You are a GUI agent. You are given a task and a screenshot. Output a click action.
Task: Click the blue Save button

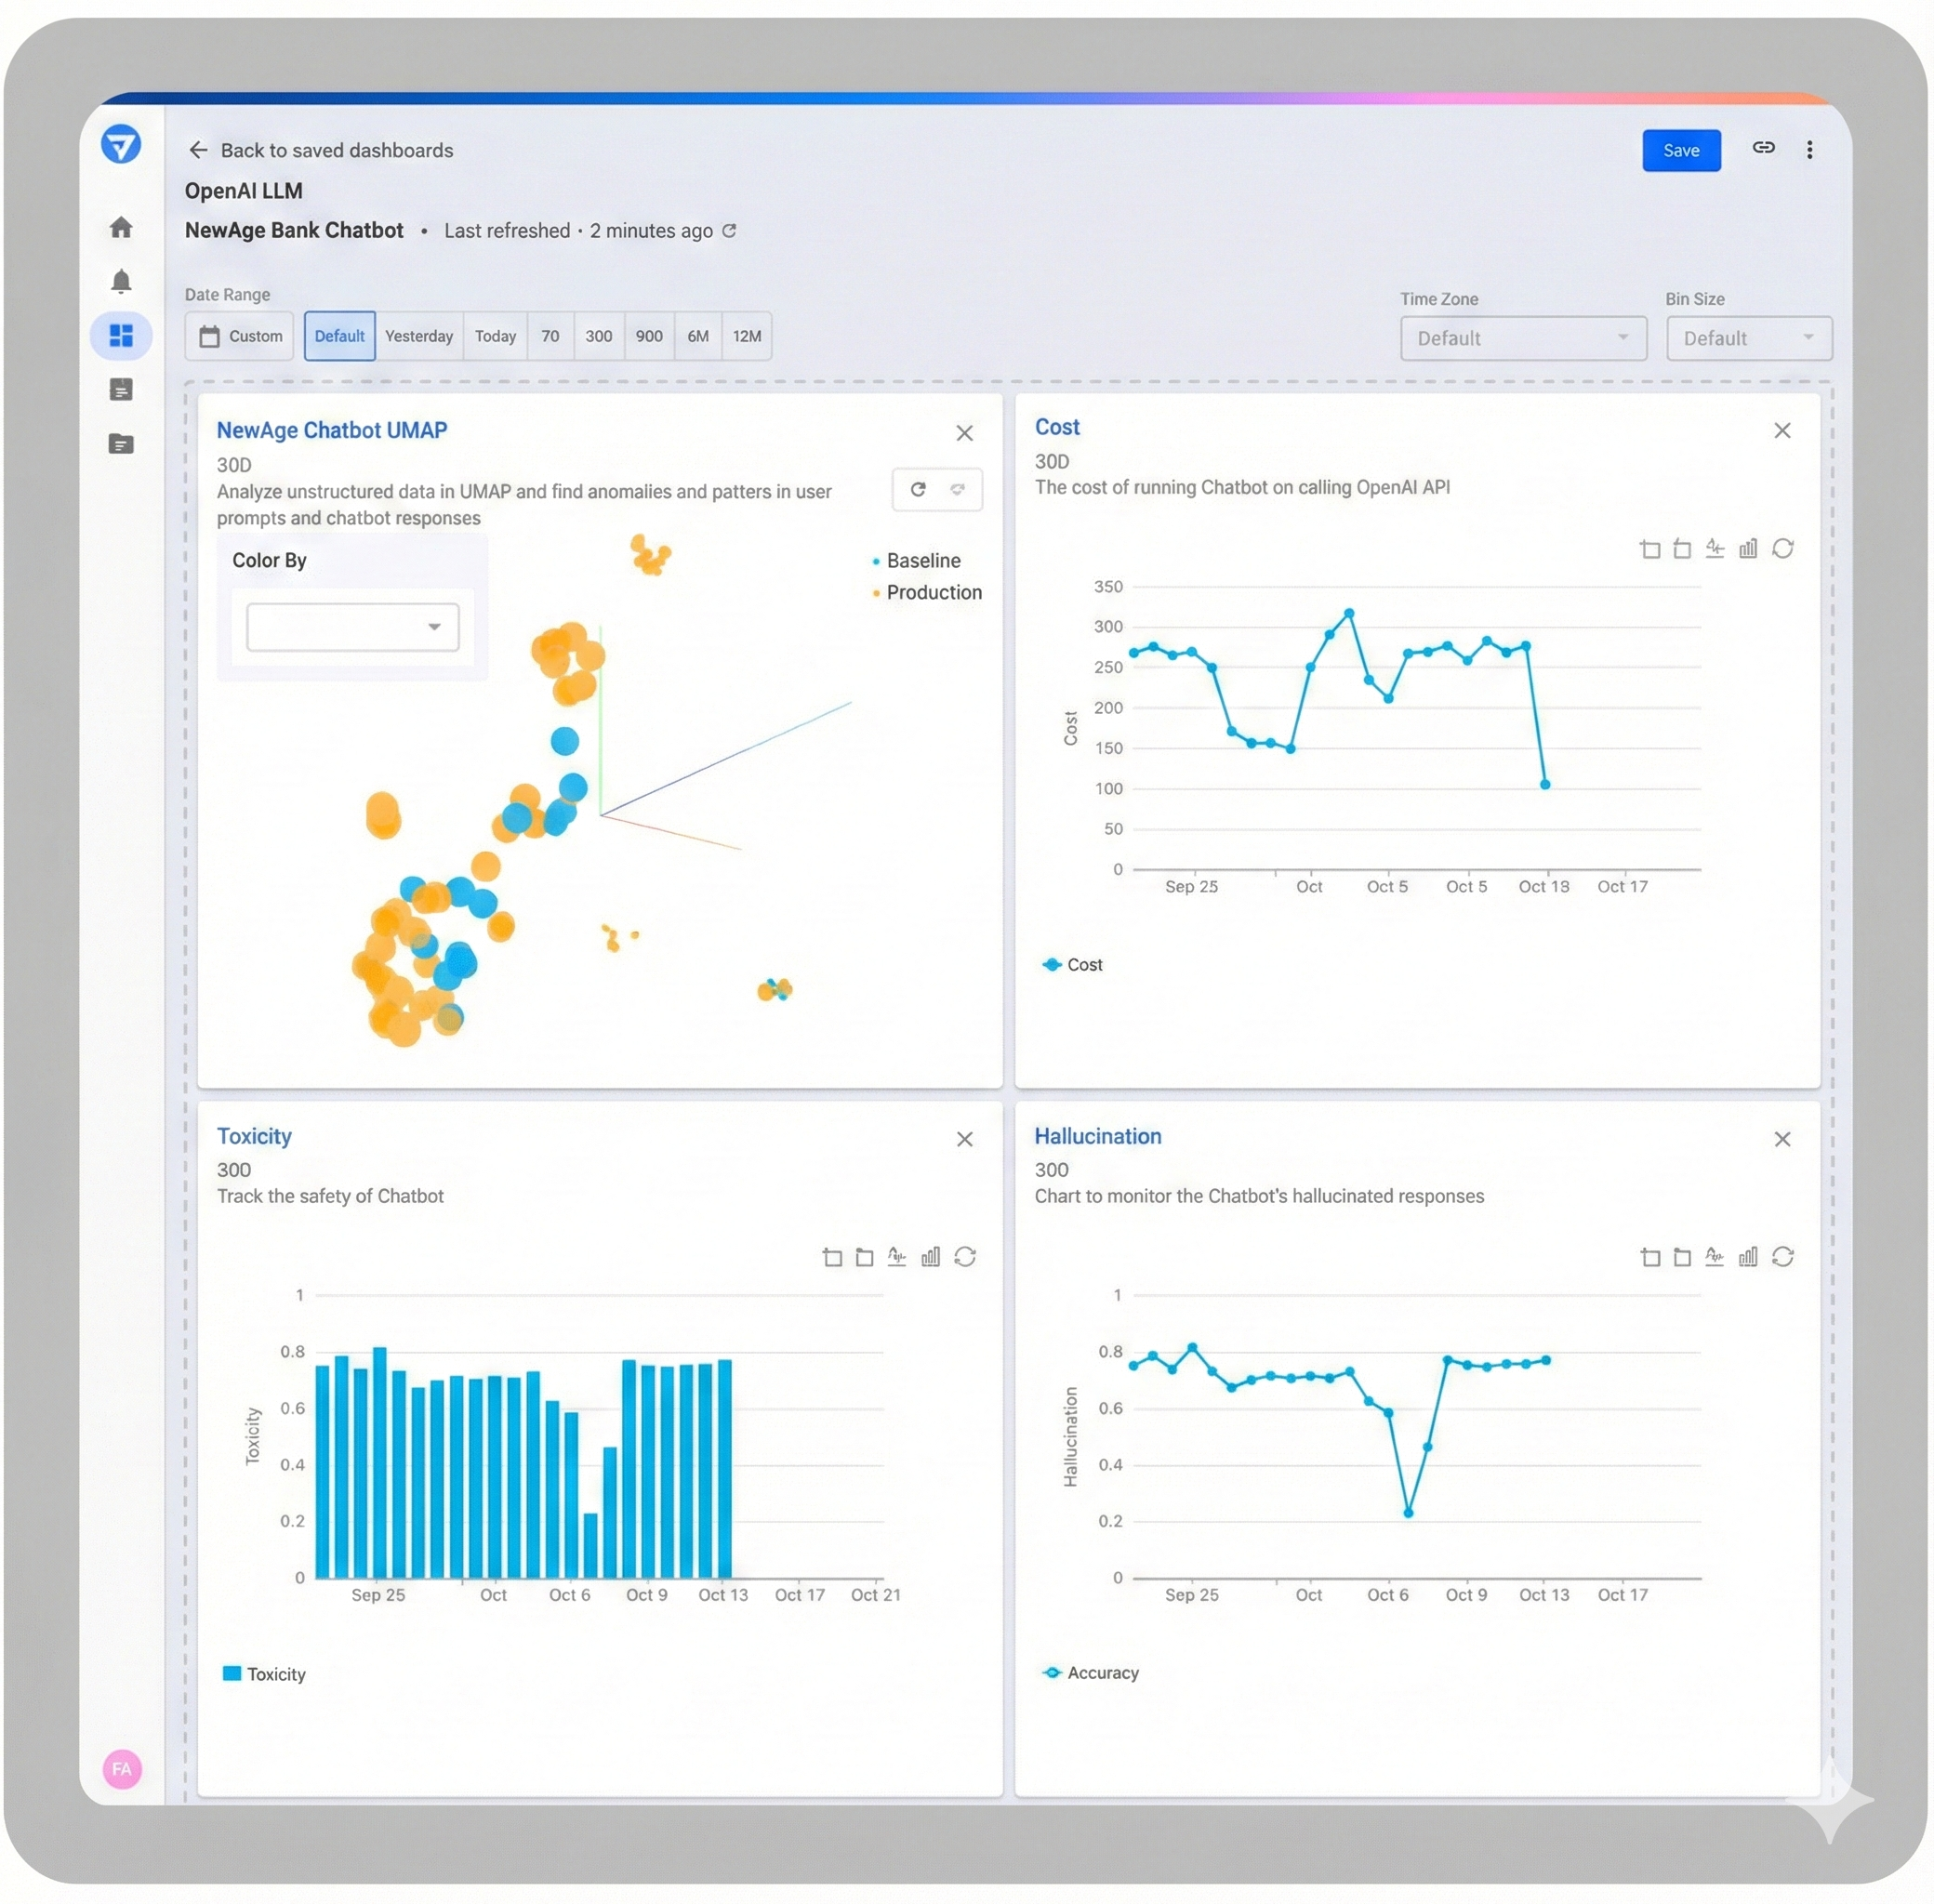(1680, 151)
